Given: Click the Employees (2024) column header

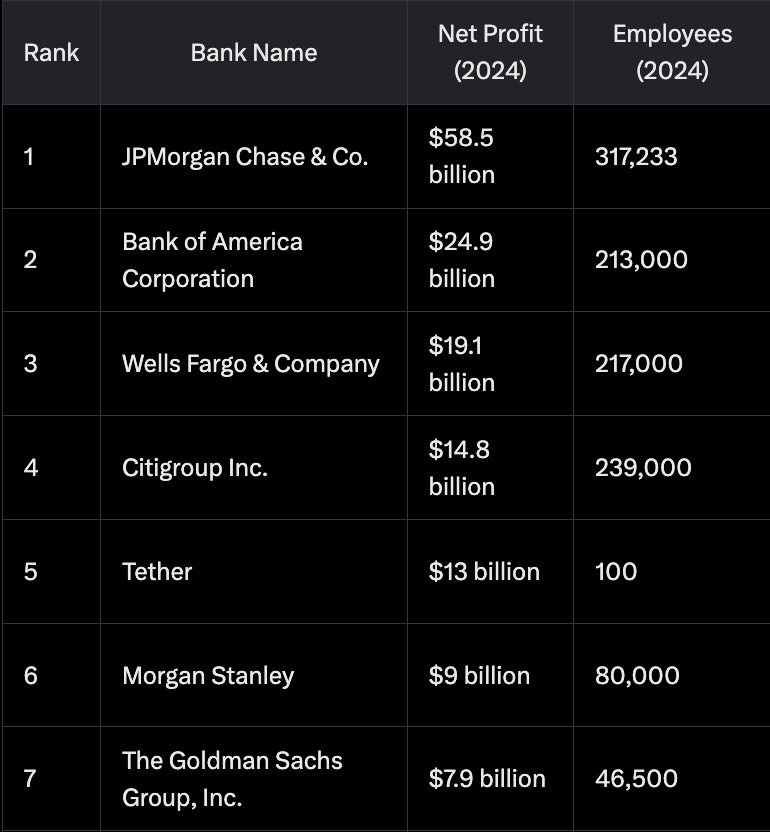Looking at the screenshot, I should pyautogui.click(x=672, y=52).
